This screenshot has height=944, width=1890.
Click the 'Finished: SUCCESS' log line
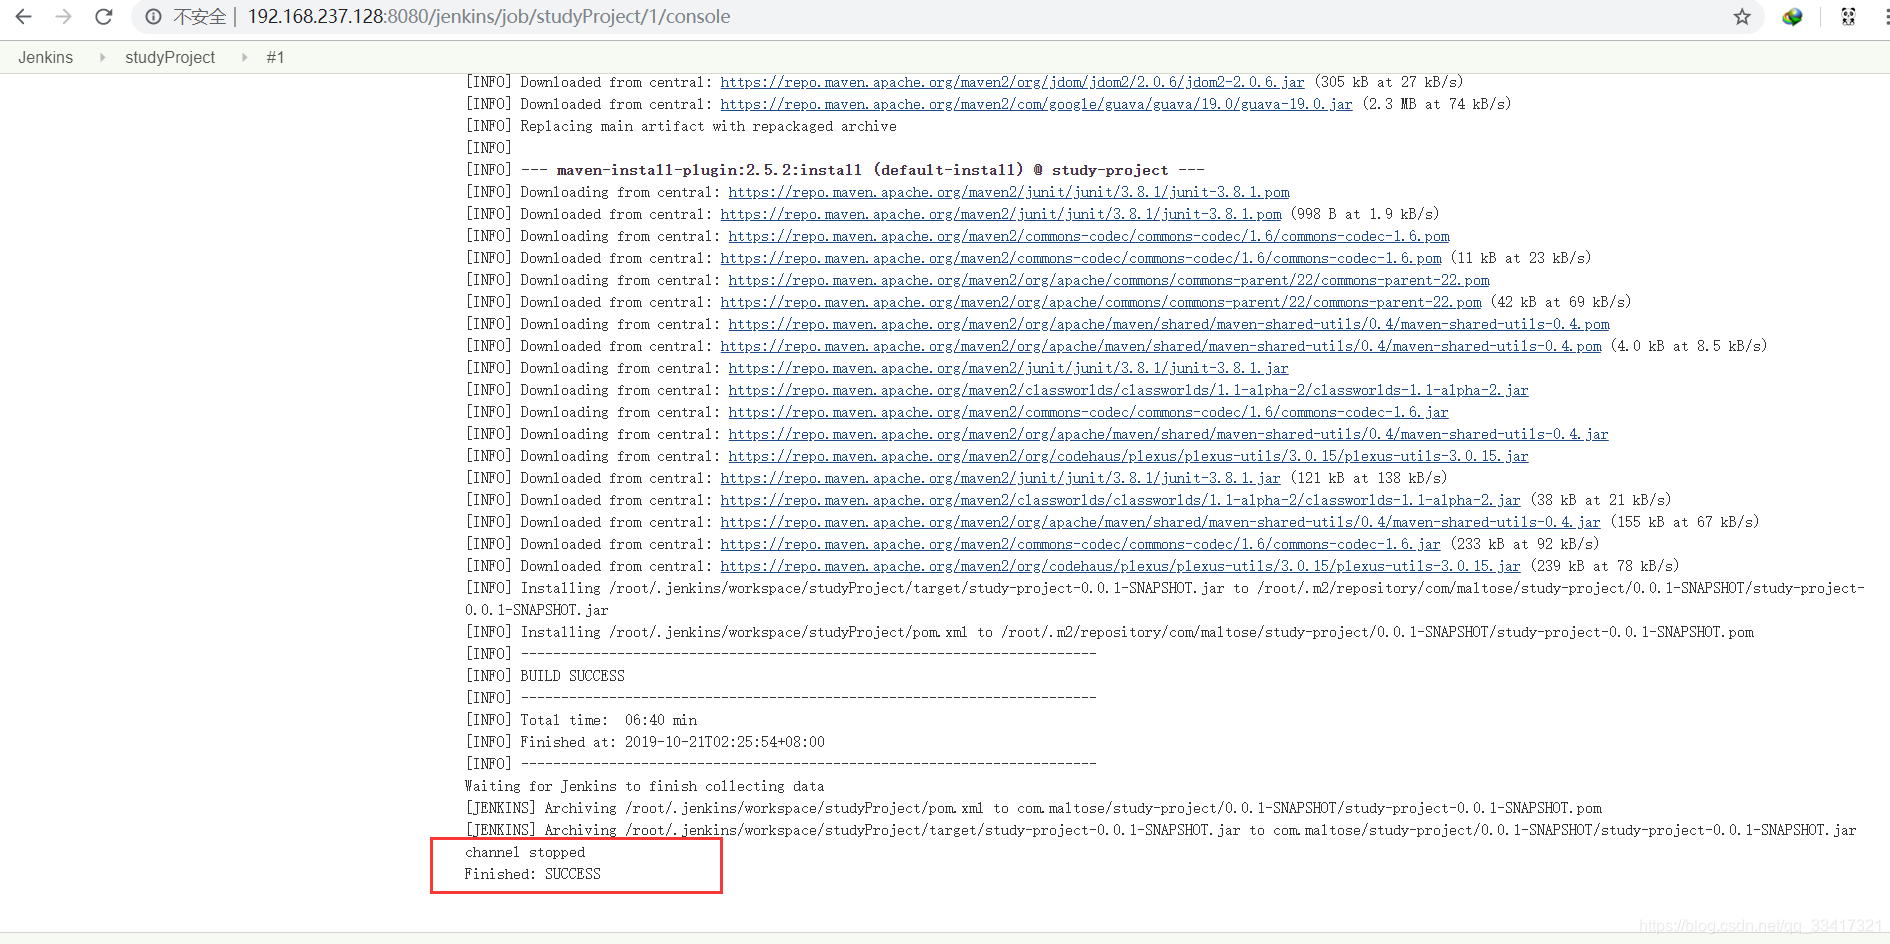pos(533,874)
